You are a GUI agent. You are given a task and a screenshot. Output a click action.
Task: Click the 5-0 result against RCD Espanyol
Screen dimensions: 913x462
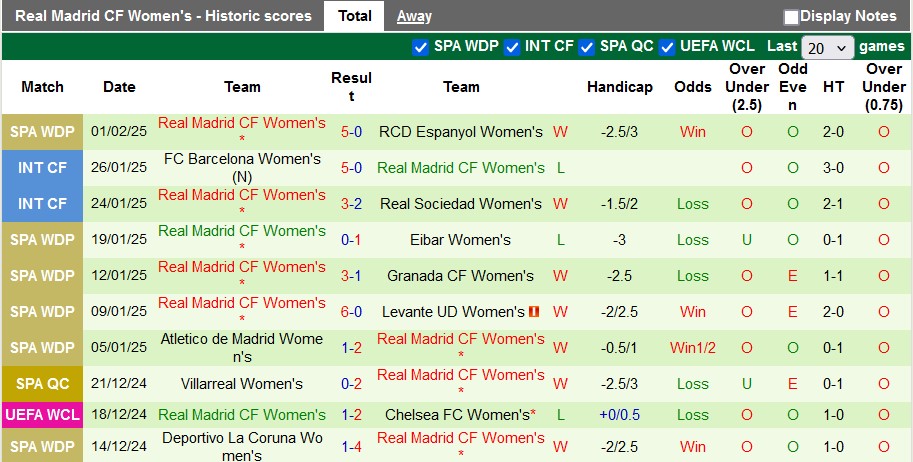click(x=351, y=132)
